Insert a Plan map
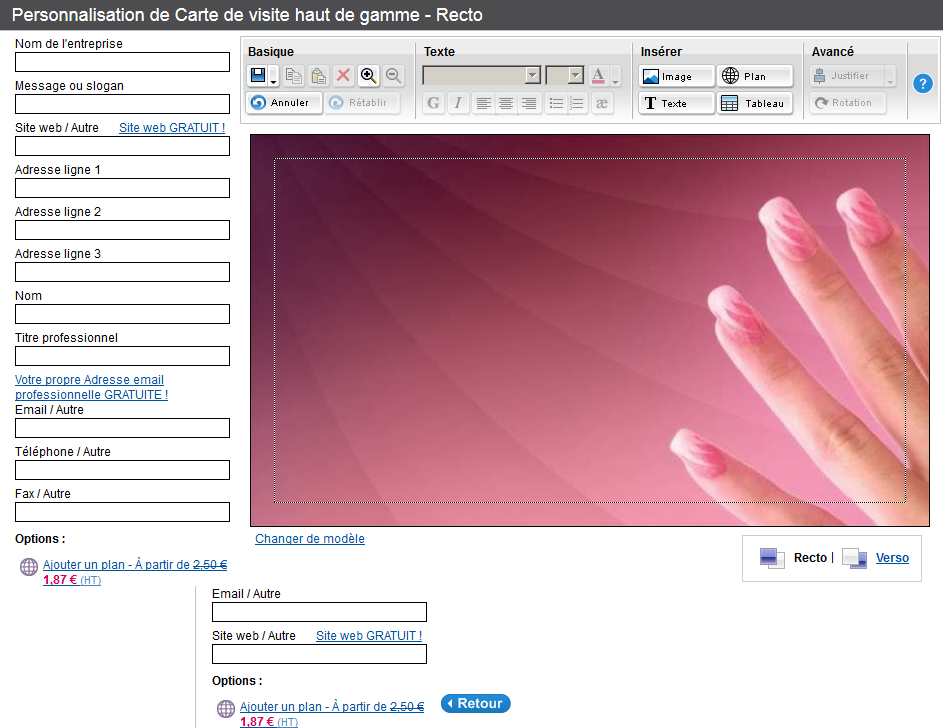The height and width of the screenshot is (728, 943). pos(755,76)
